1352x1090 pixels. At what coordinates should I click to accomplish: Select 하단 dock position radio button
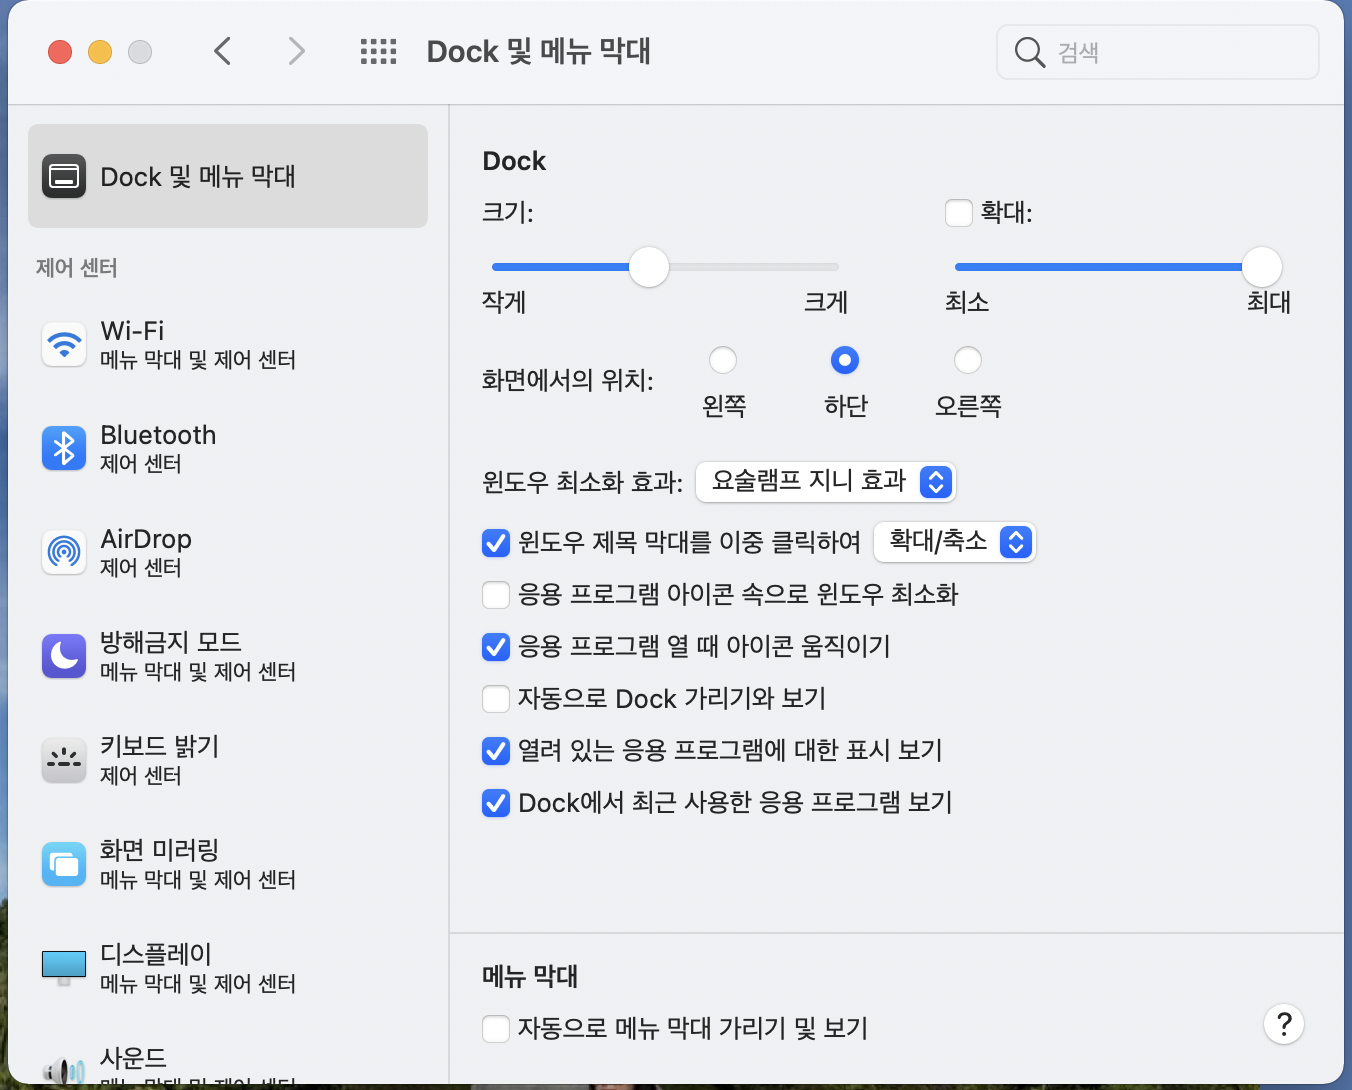(x=845, y=360)
